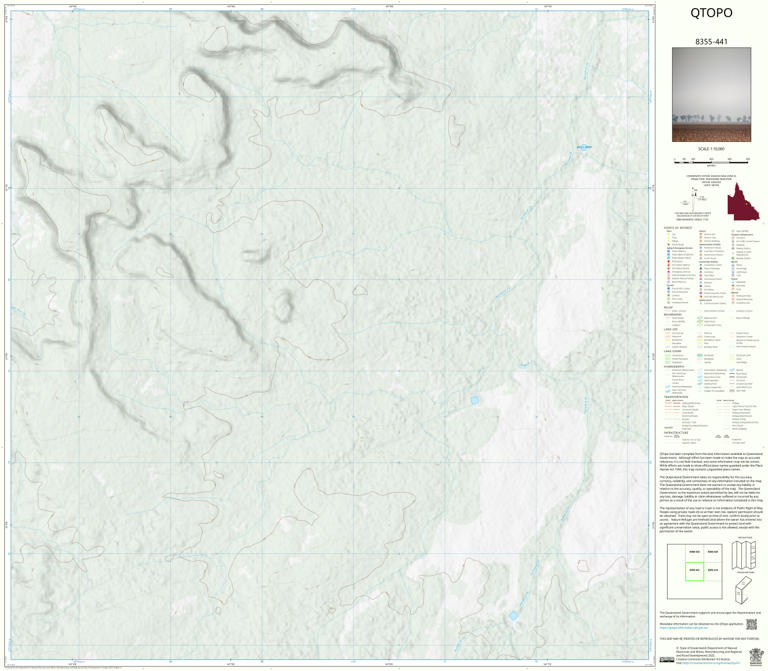Click the labelled waterhole near the upper-right creek

[x=583, y=147]
